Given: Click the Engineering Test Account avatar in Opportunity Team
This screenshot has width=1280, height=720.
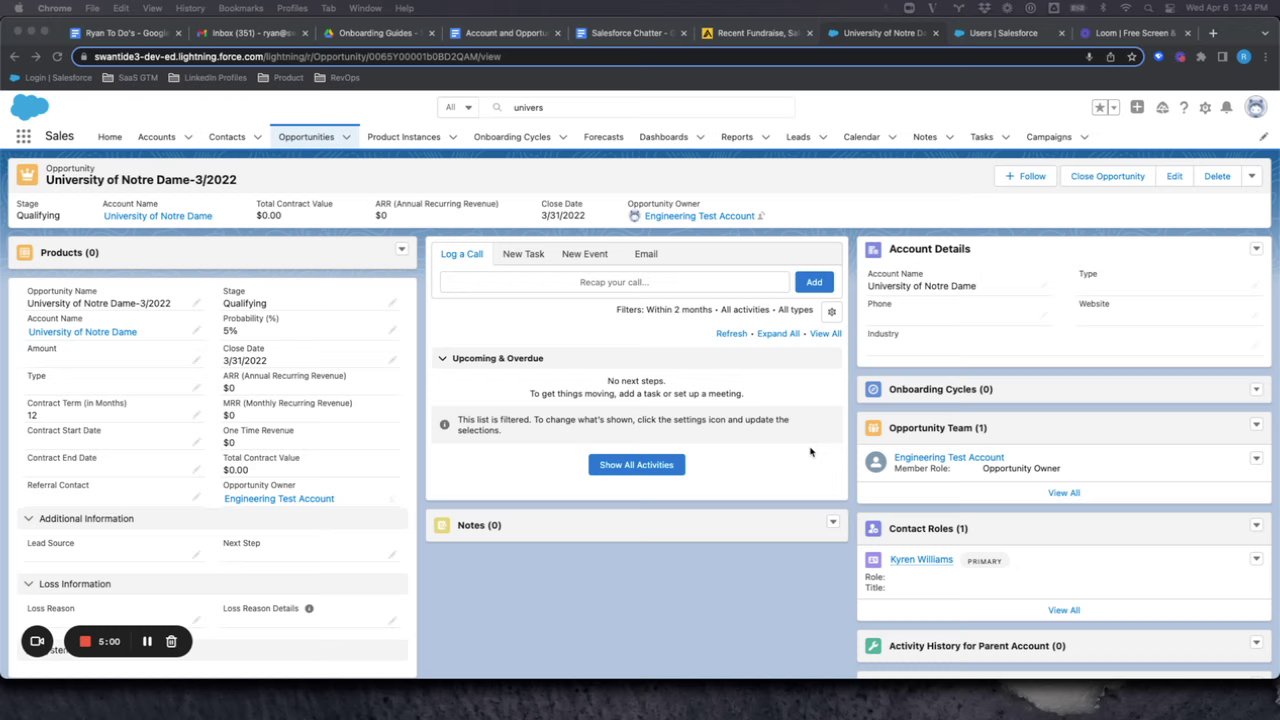Looking at the screenshot, I should tap(876, 462).
